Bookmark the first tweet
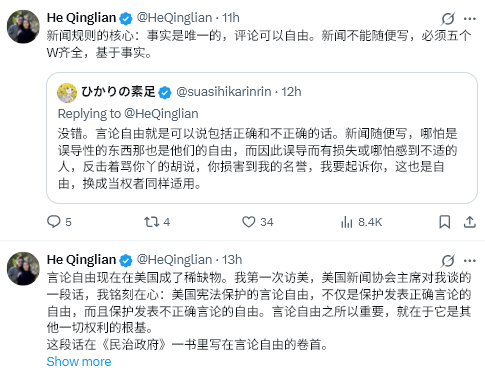 [445, 222]
